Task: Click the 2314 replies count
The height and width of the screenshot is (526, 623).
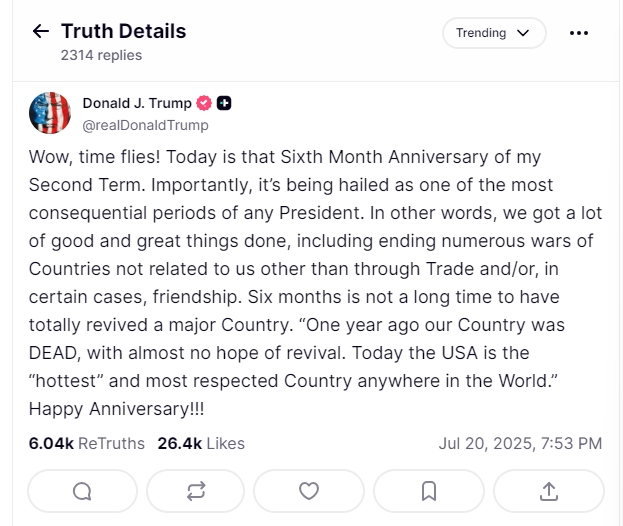Action: tap(101, 55)
